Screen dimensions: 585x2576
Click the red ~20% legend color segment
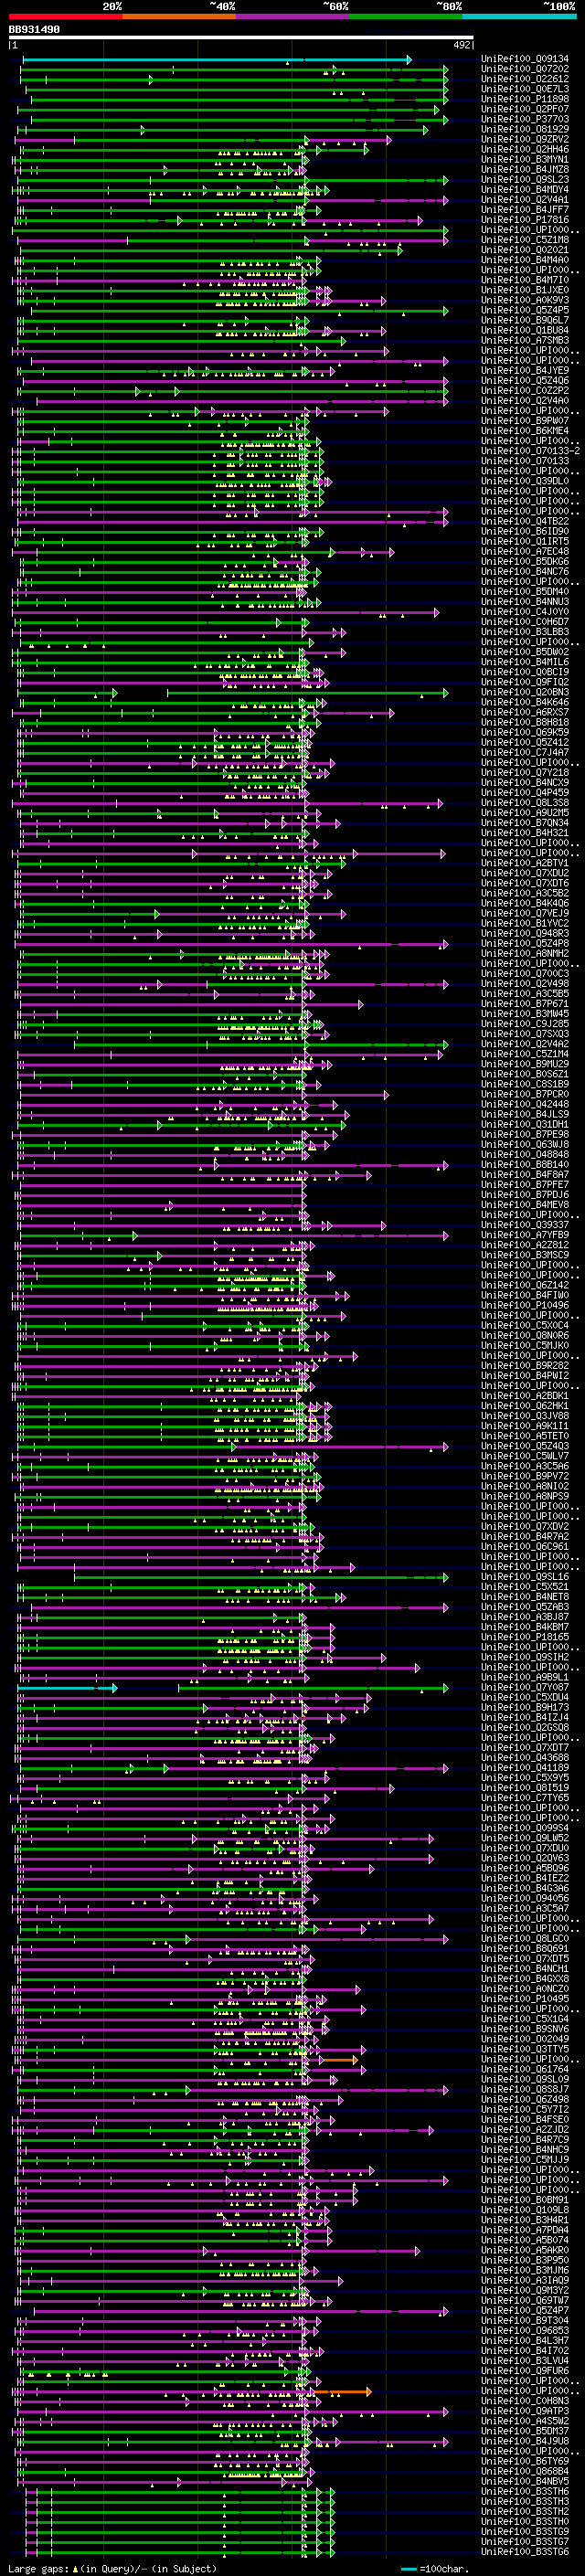click(65, 16)
